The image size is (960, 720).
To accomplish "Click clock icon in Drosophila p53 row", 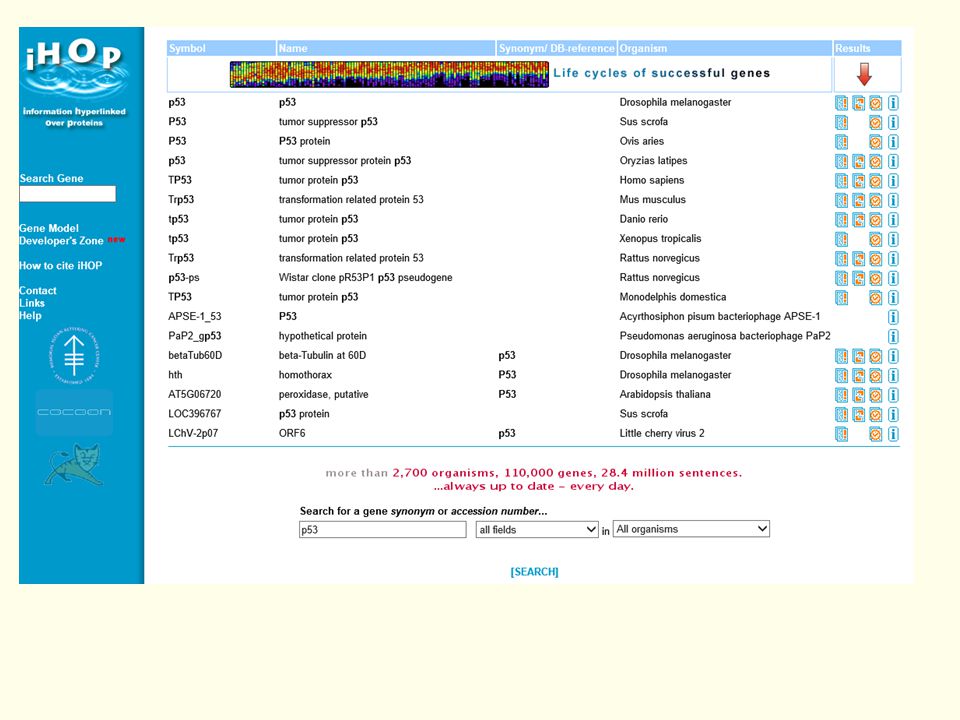I will pos(876,103).
